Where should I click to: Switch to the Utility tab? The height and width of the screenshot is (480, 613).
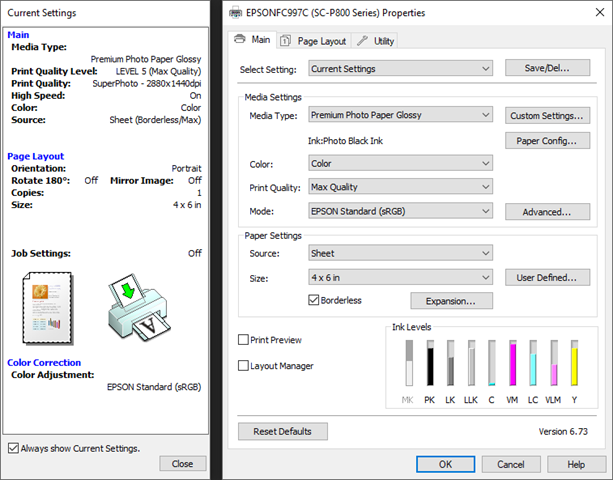point(375,41)
